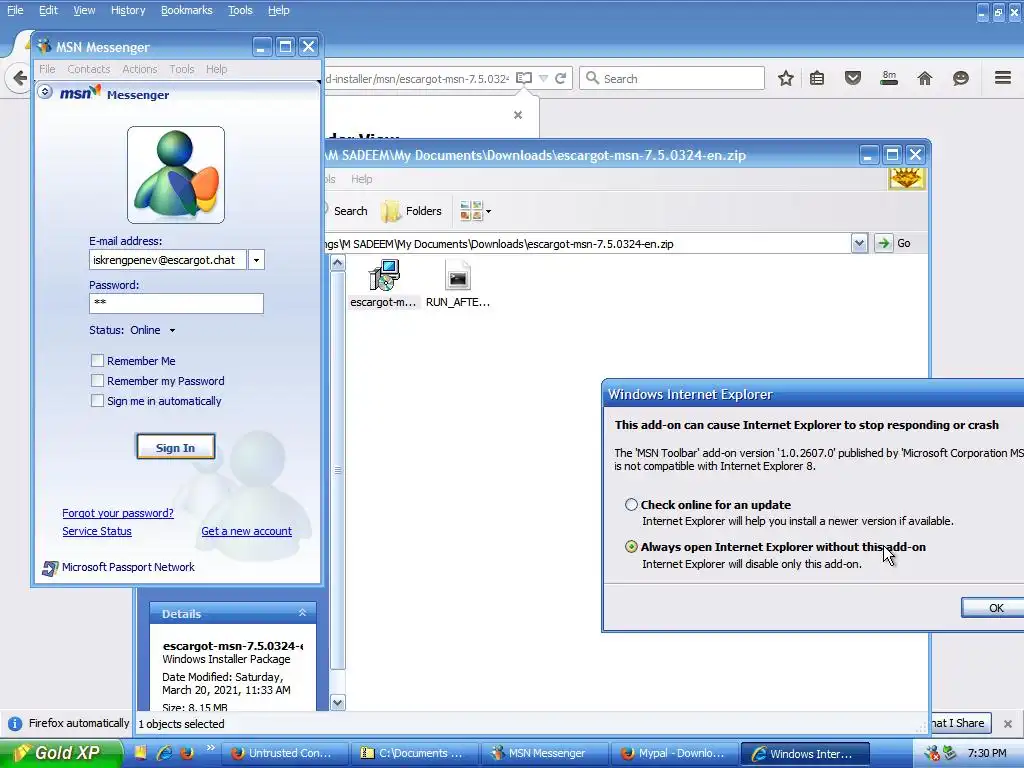Open Firefox File menu

(x=15, y=10)
